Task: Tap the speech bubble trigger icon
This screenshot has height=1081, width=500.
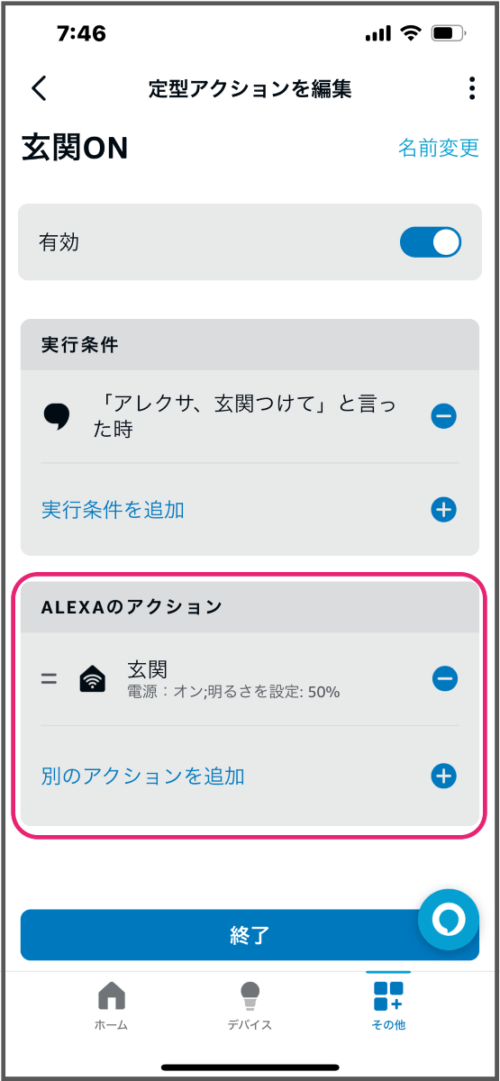Action: click(x=56, y=417)
